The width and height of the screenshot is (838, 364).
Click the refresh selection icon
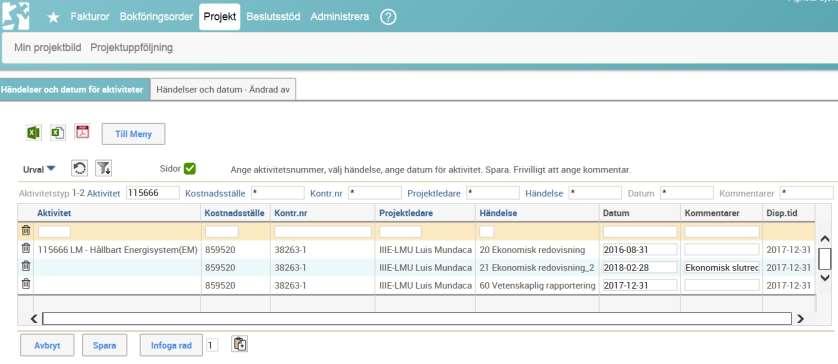79,168
